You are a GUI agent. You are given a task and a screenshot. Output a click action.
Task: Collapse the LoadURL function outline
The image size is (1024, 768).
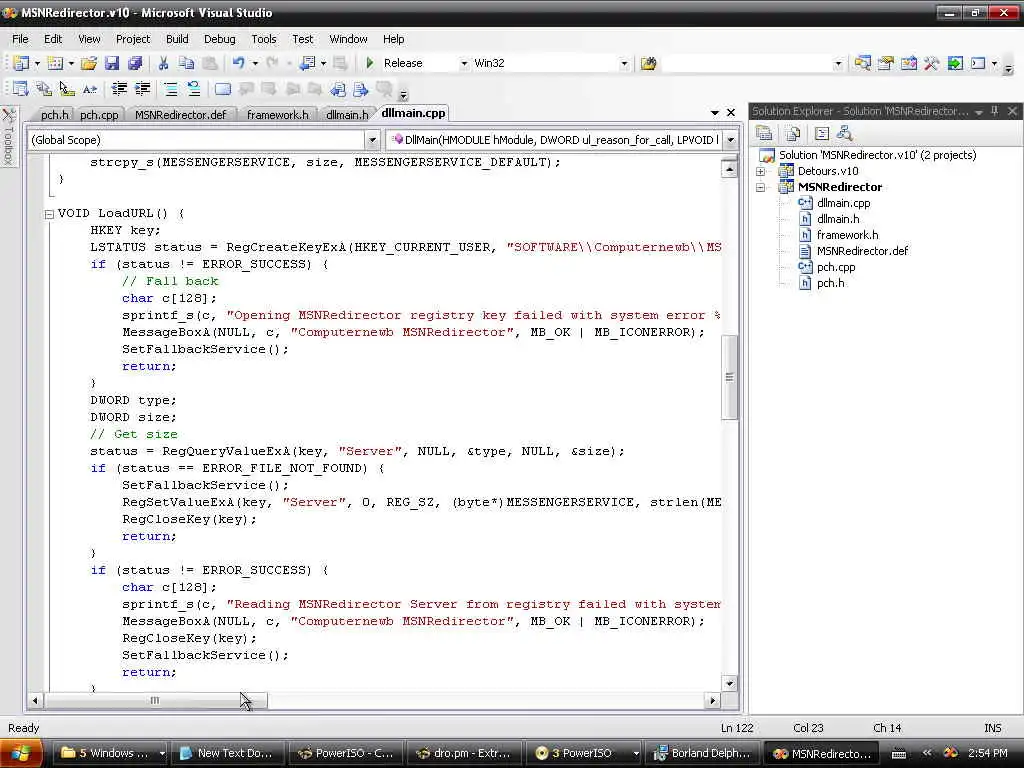pos(49,214)
